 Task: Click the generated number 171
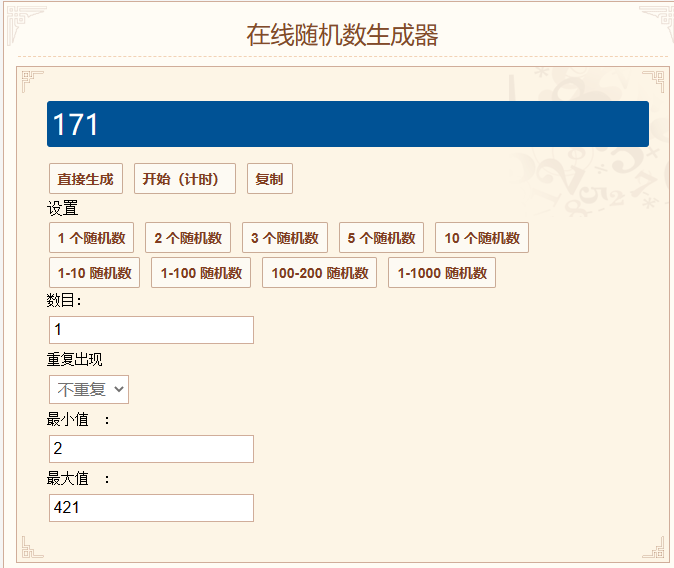(76, 125)
